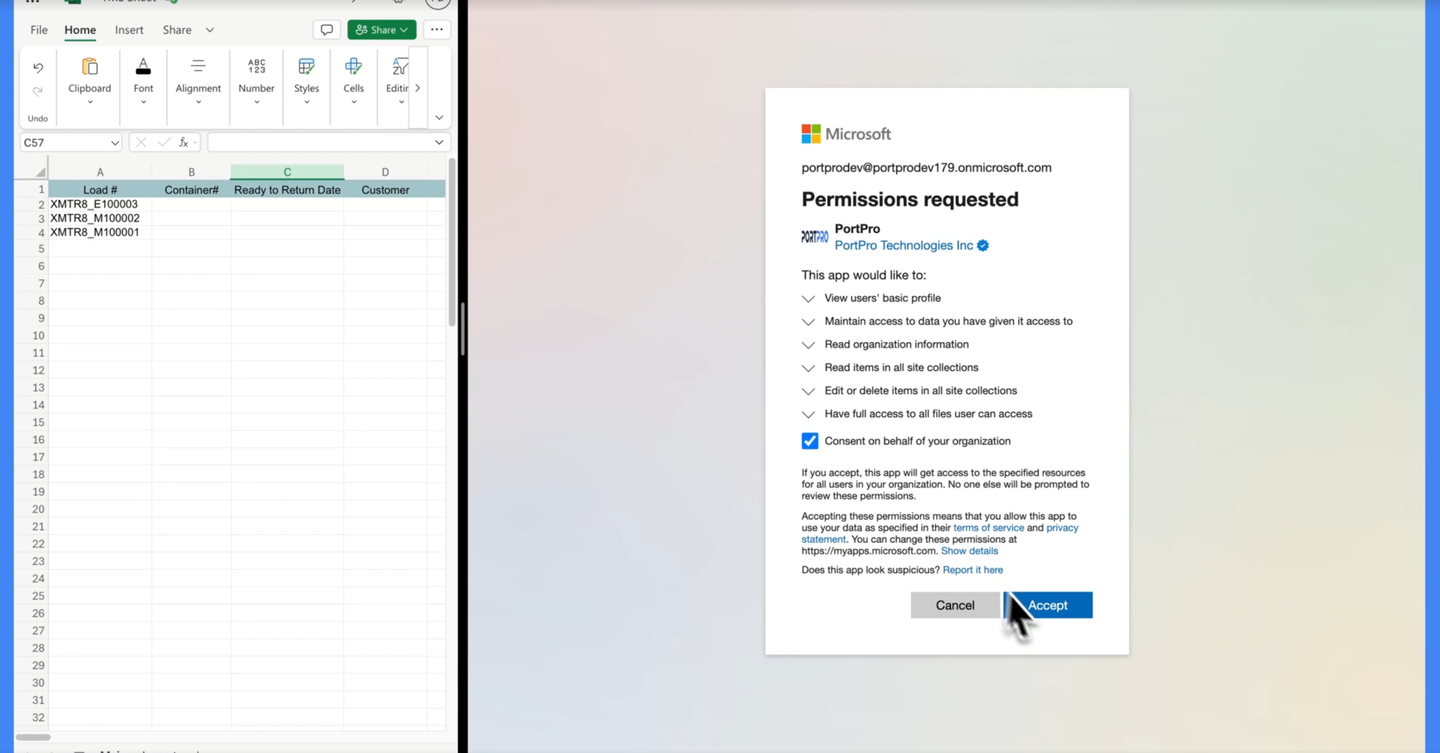Expand Read items in all site collections

(x=808, y=368)
